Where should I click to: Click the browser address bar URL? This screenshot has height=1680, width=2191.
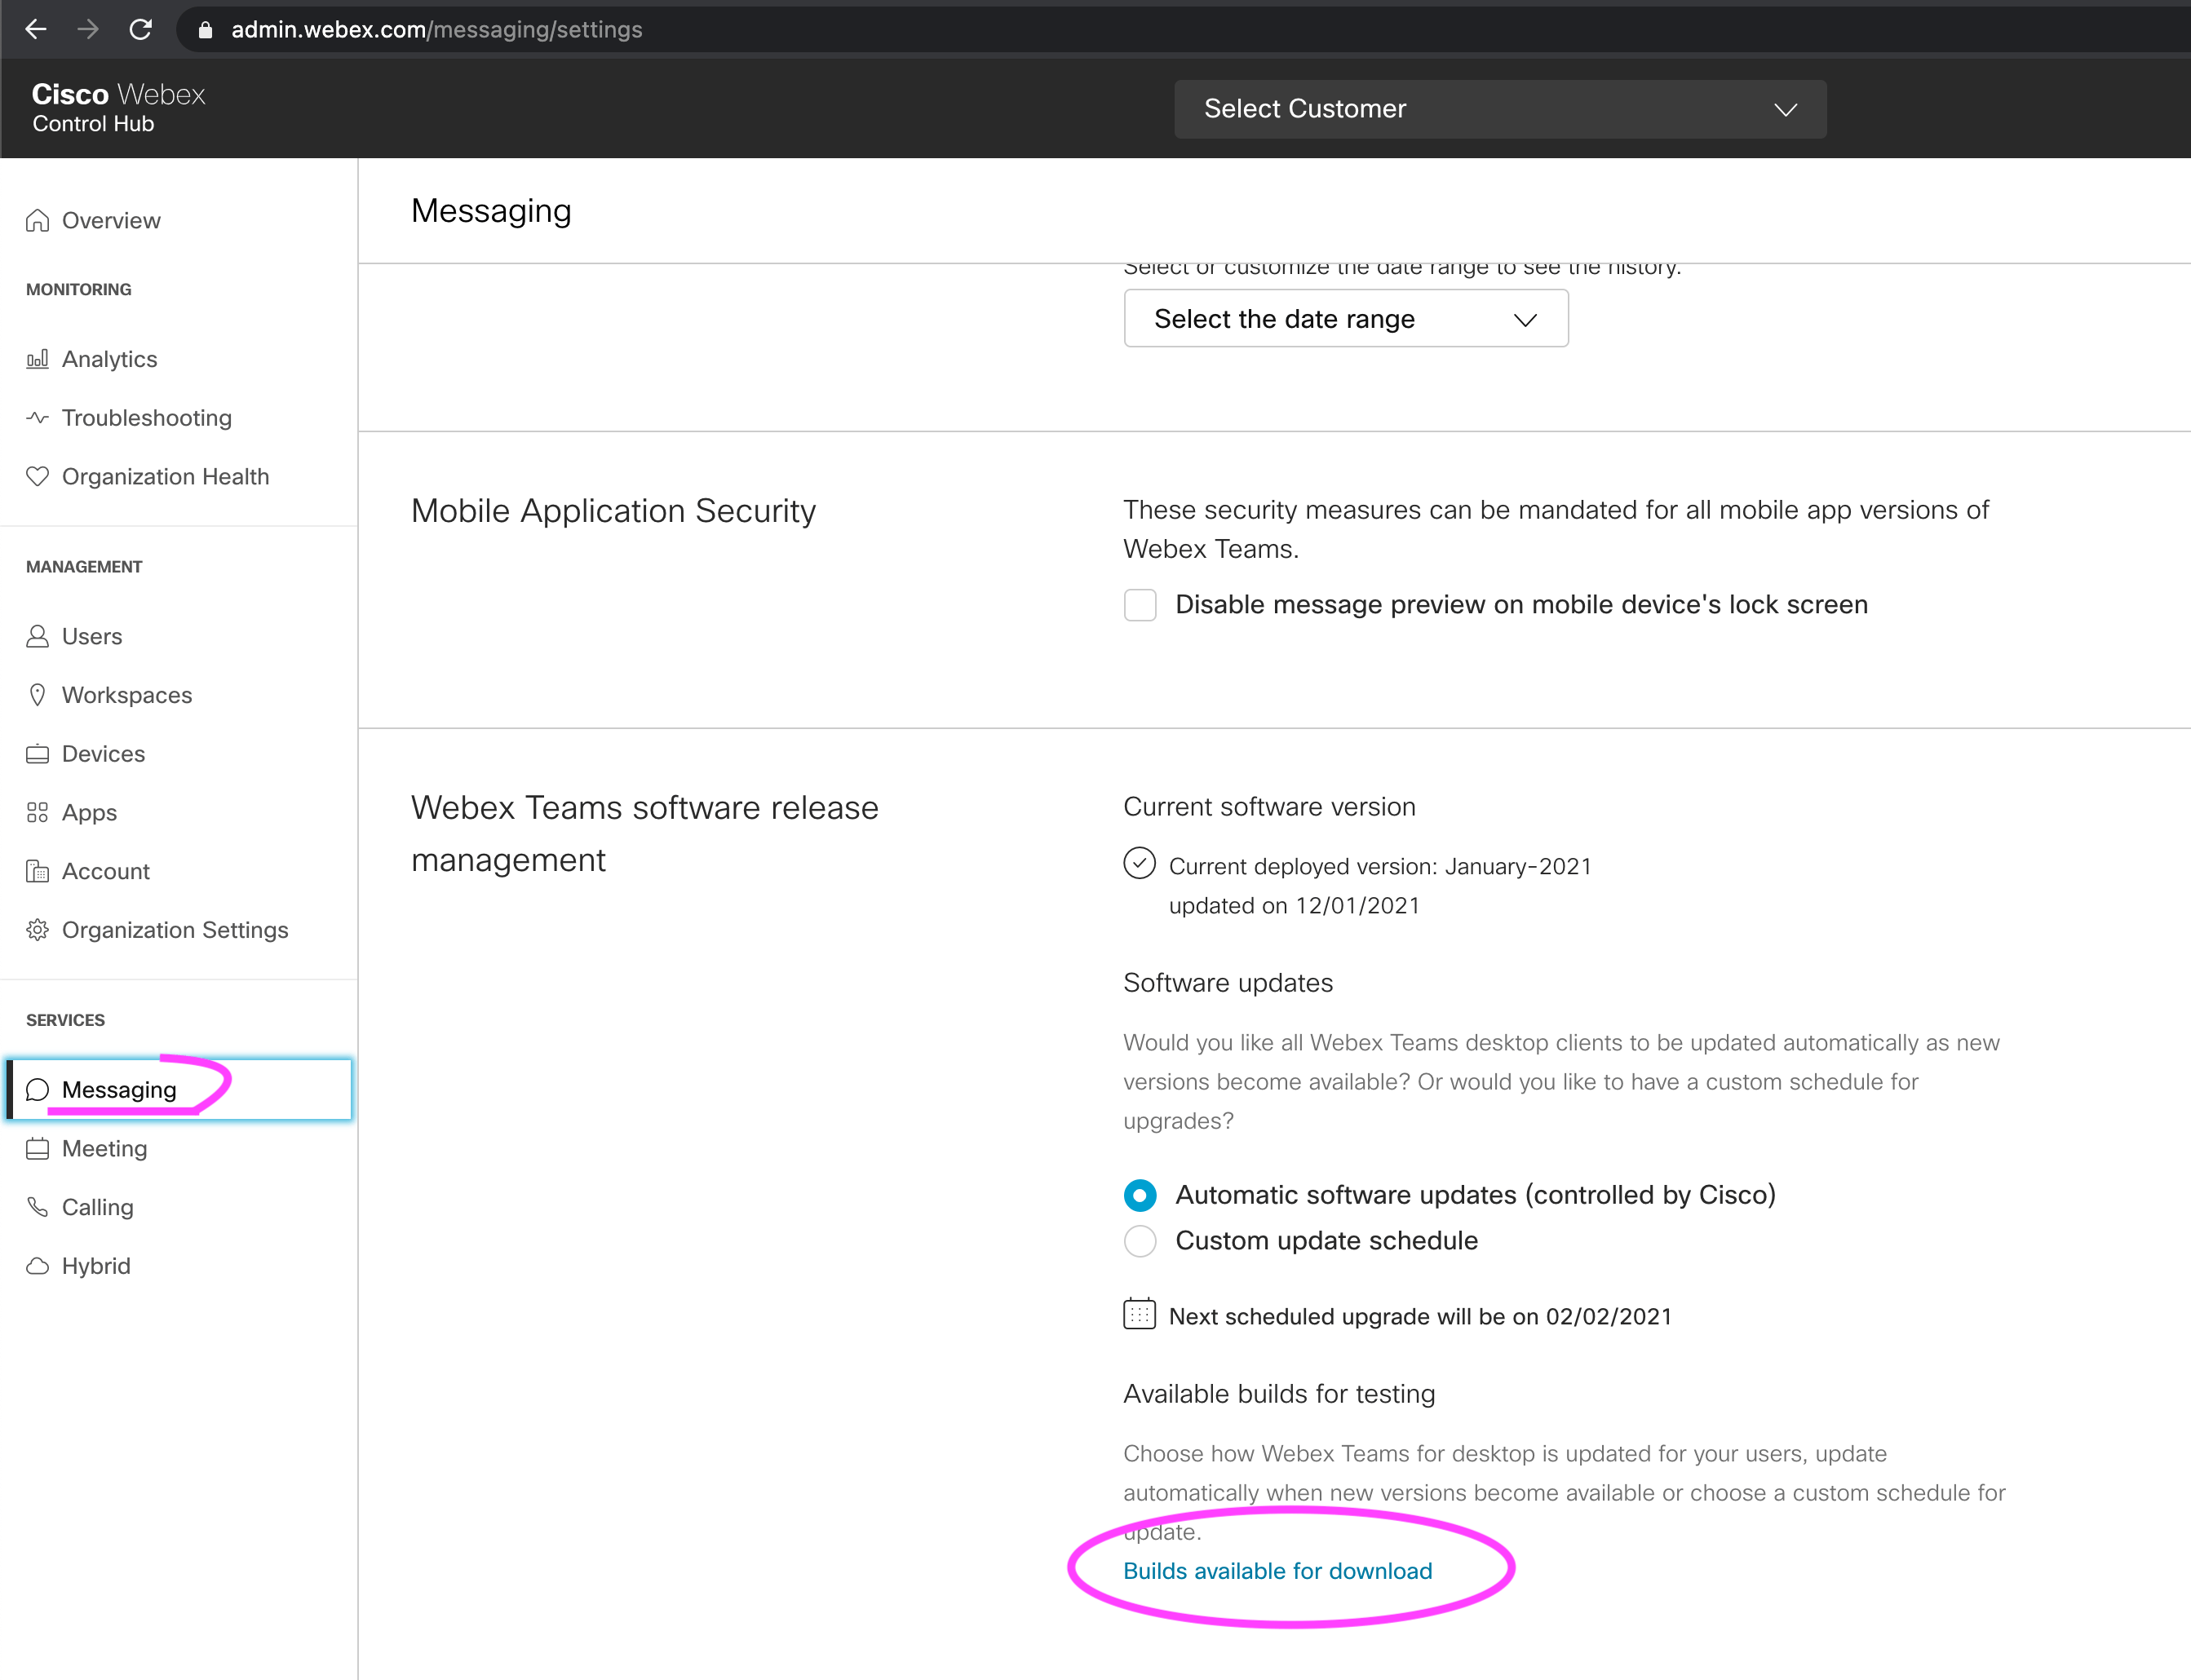[x=436, y=30]
